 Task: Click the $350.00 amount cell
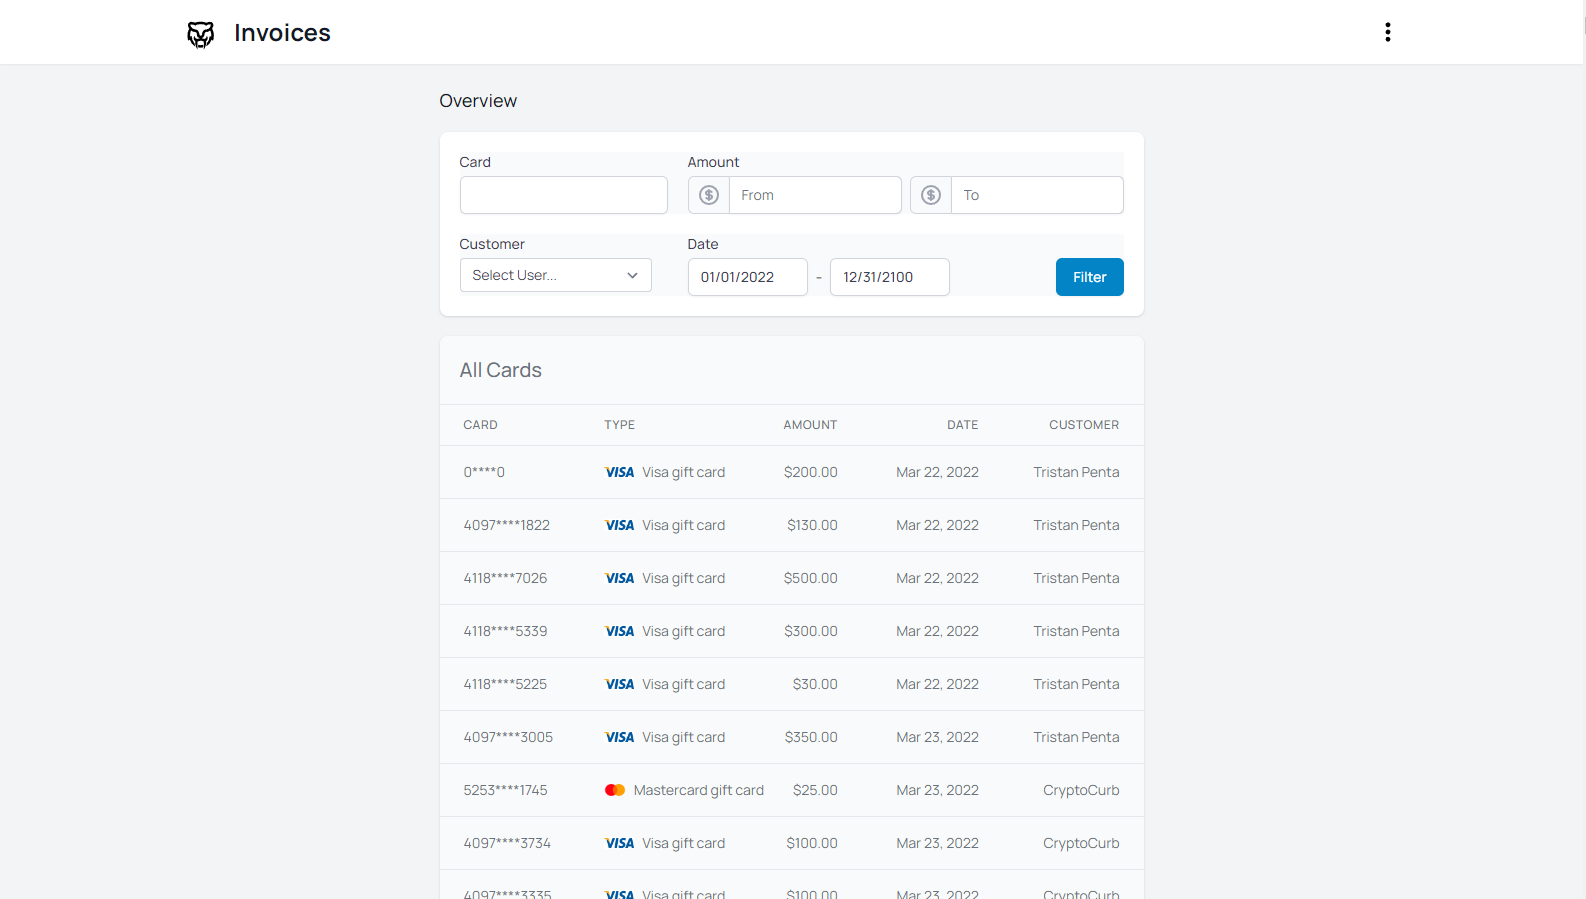point(811,737)
